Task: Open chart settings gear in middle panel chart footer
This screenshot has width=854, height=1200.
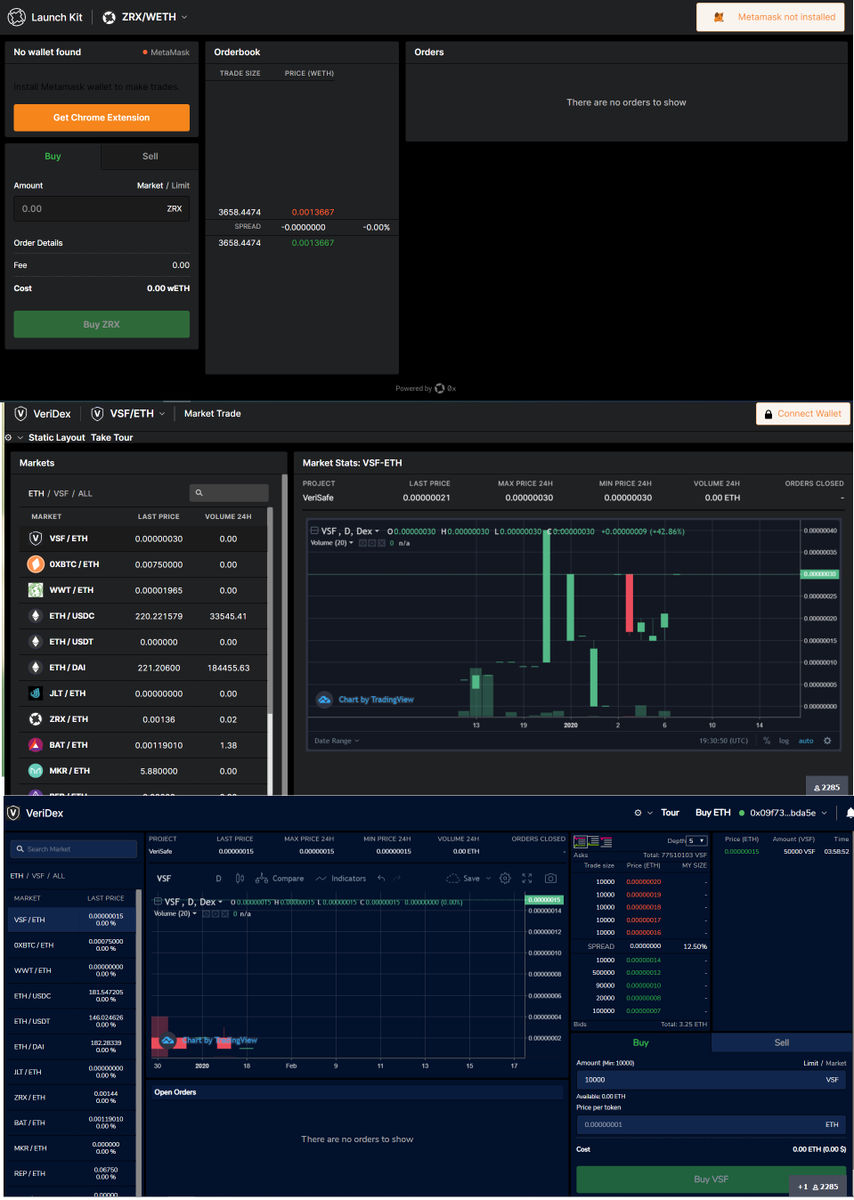Action: point(827,741)
